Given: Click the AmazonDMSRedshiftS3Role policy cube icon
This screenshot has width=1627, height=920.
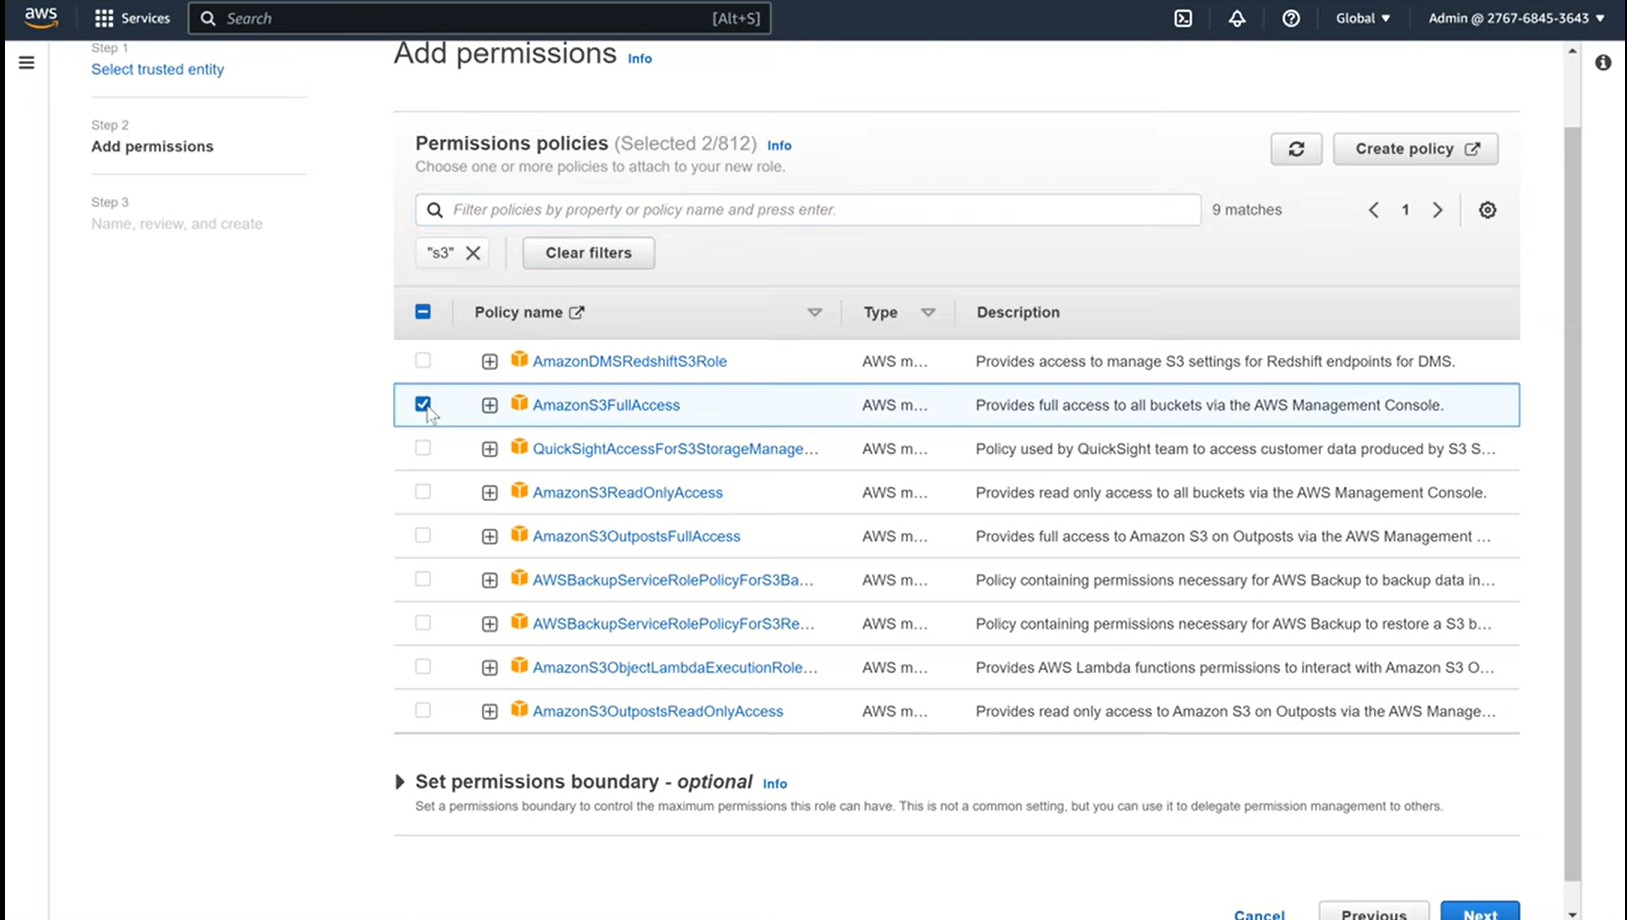Looking at the screenshot, I should click(x=519, y=359).
